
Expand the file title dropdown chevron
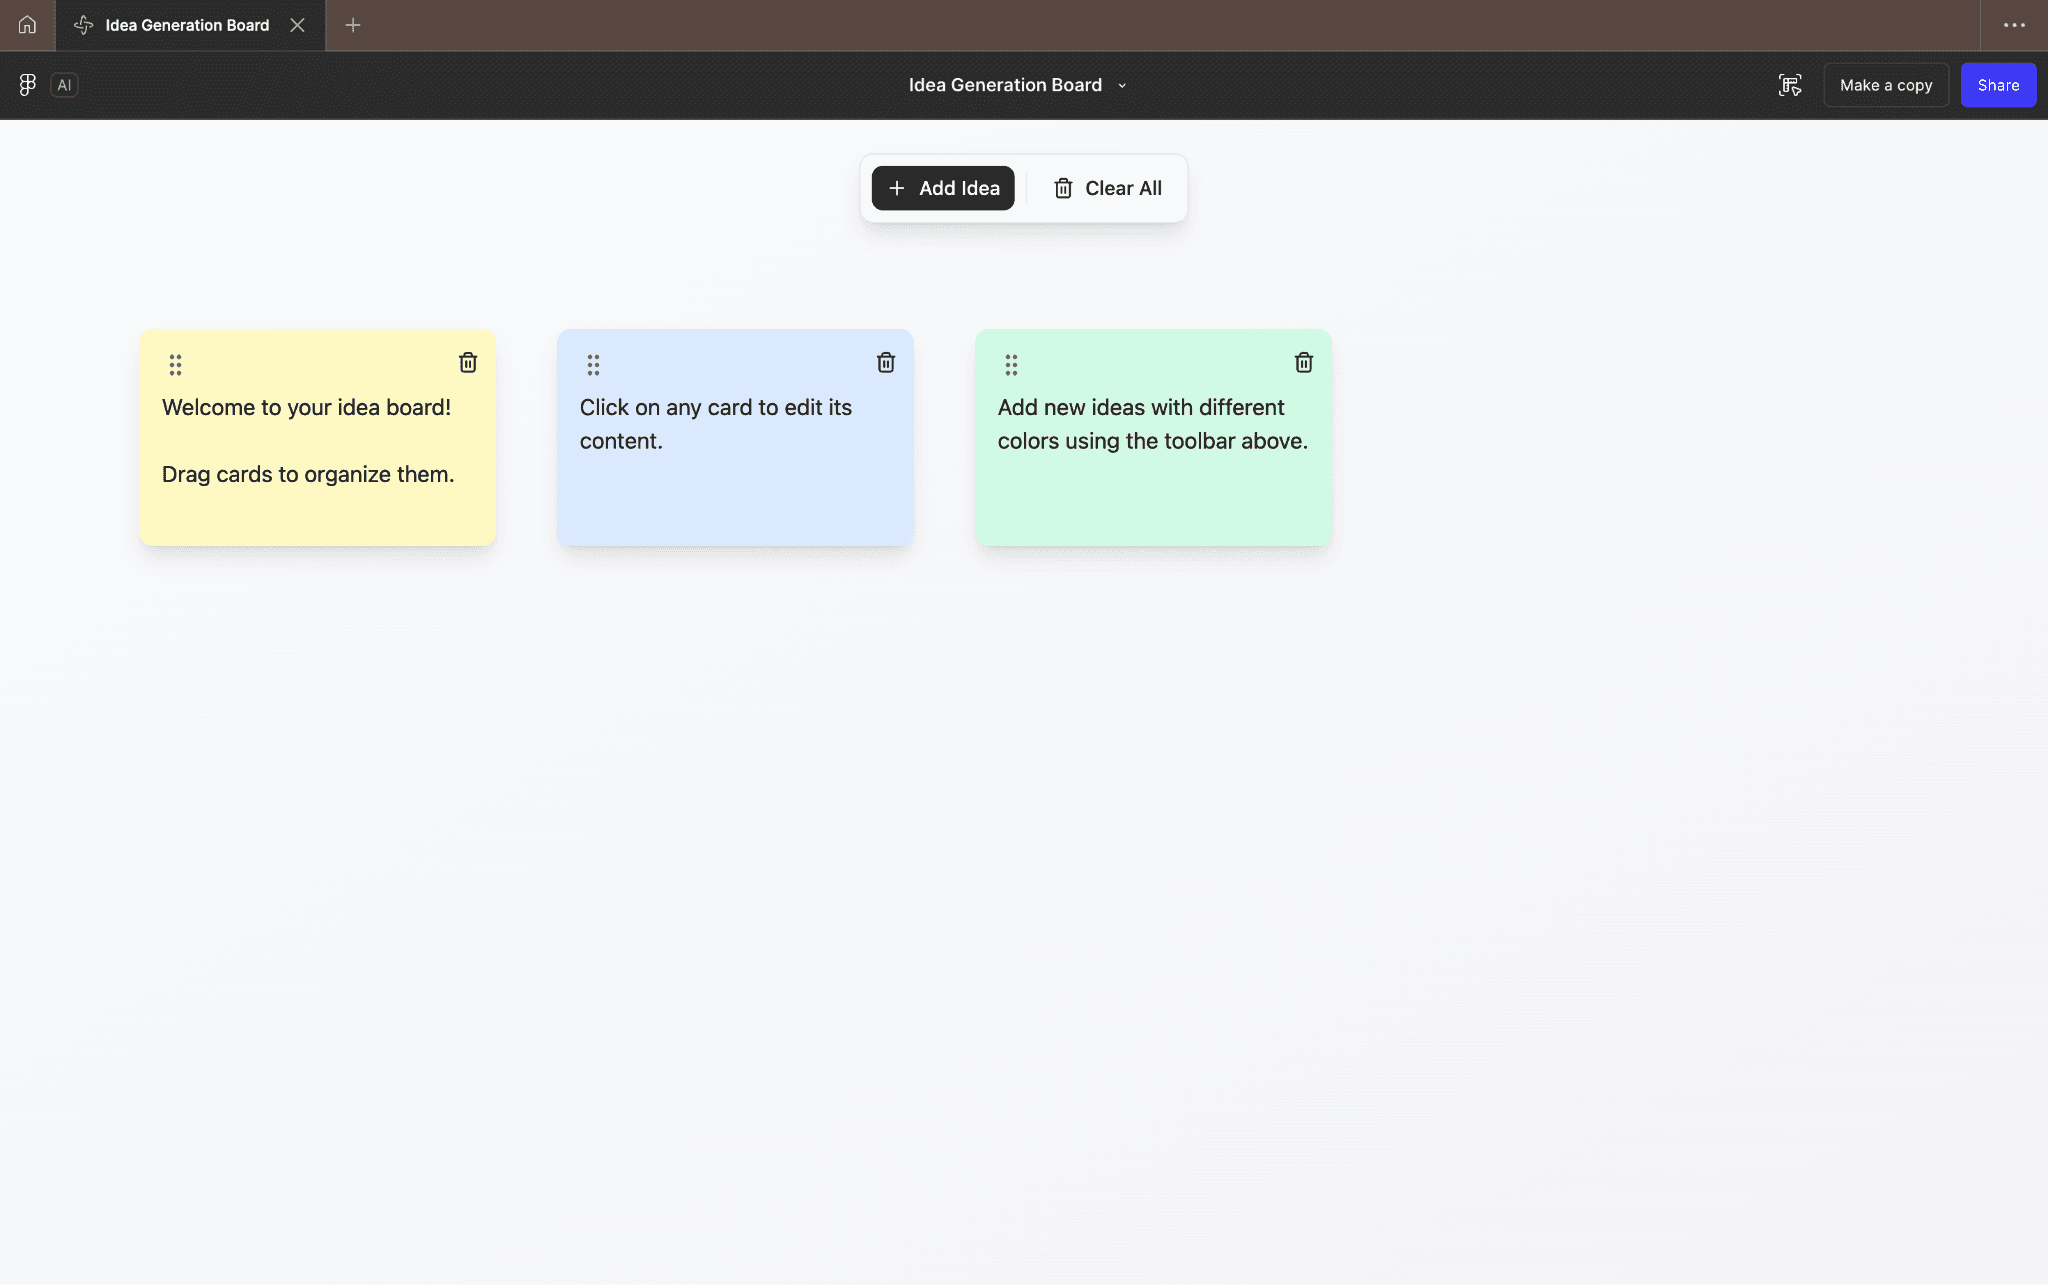point(1122,86)
